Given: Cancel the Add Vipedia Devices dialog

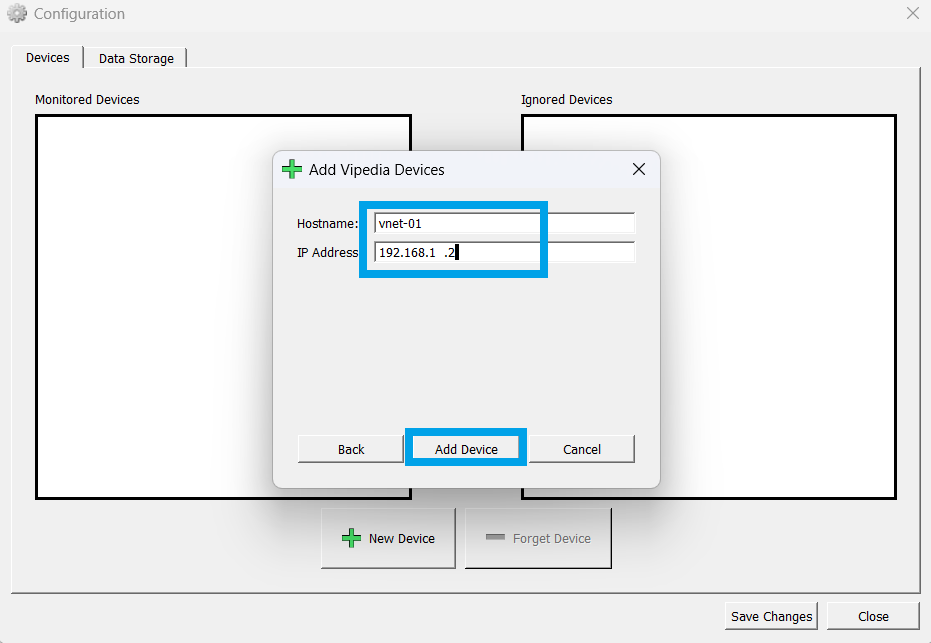Looking at the screenshot, I should point(581,449).
